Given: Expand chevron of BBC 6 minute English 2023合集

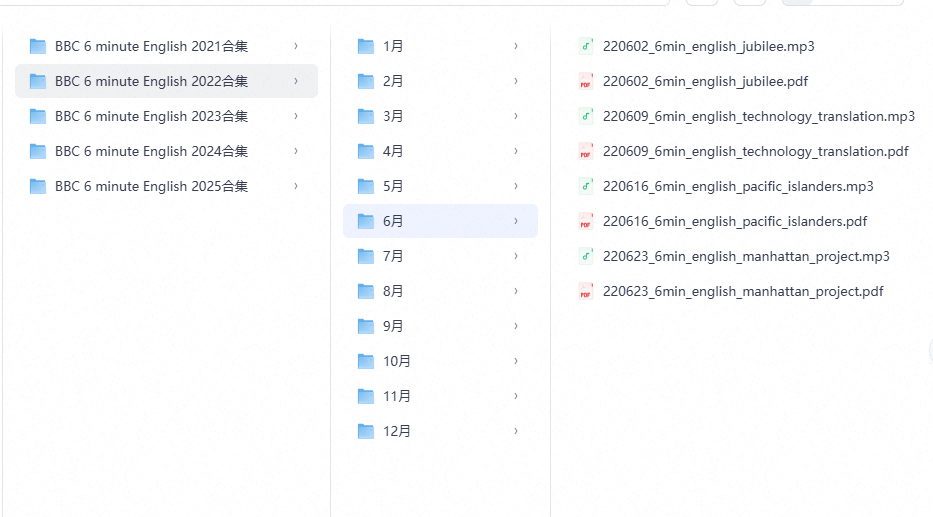Looking at the screenshot, I should (296, 117).
